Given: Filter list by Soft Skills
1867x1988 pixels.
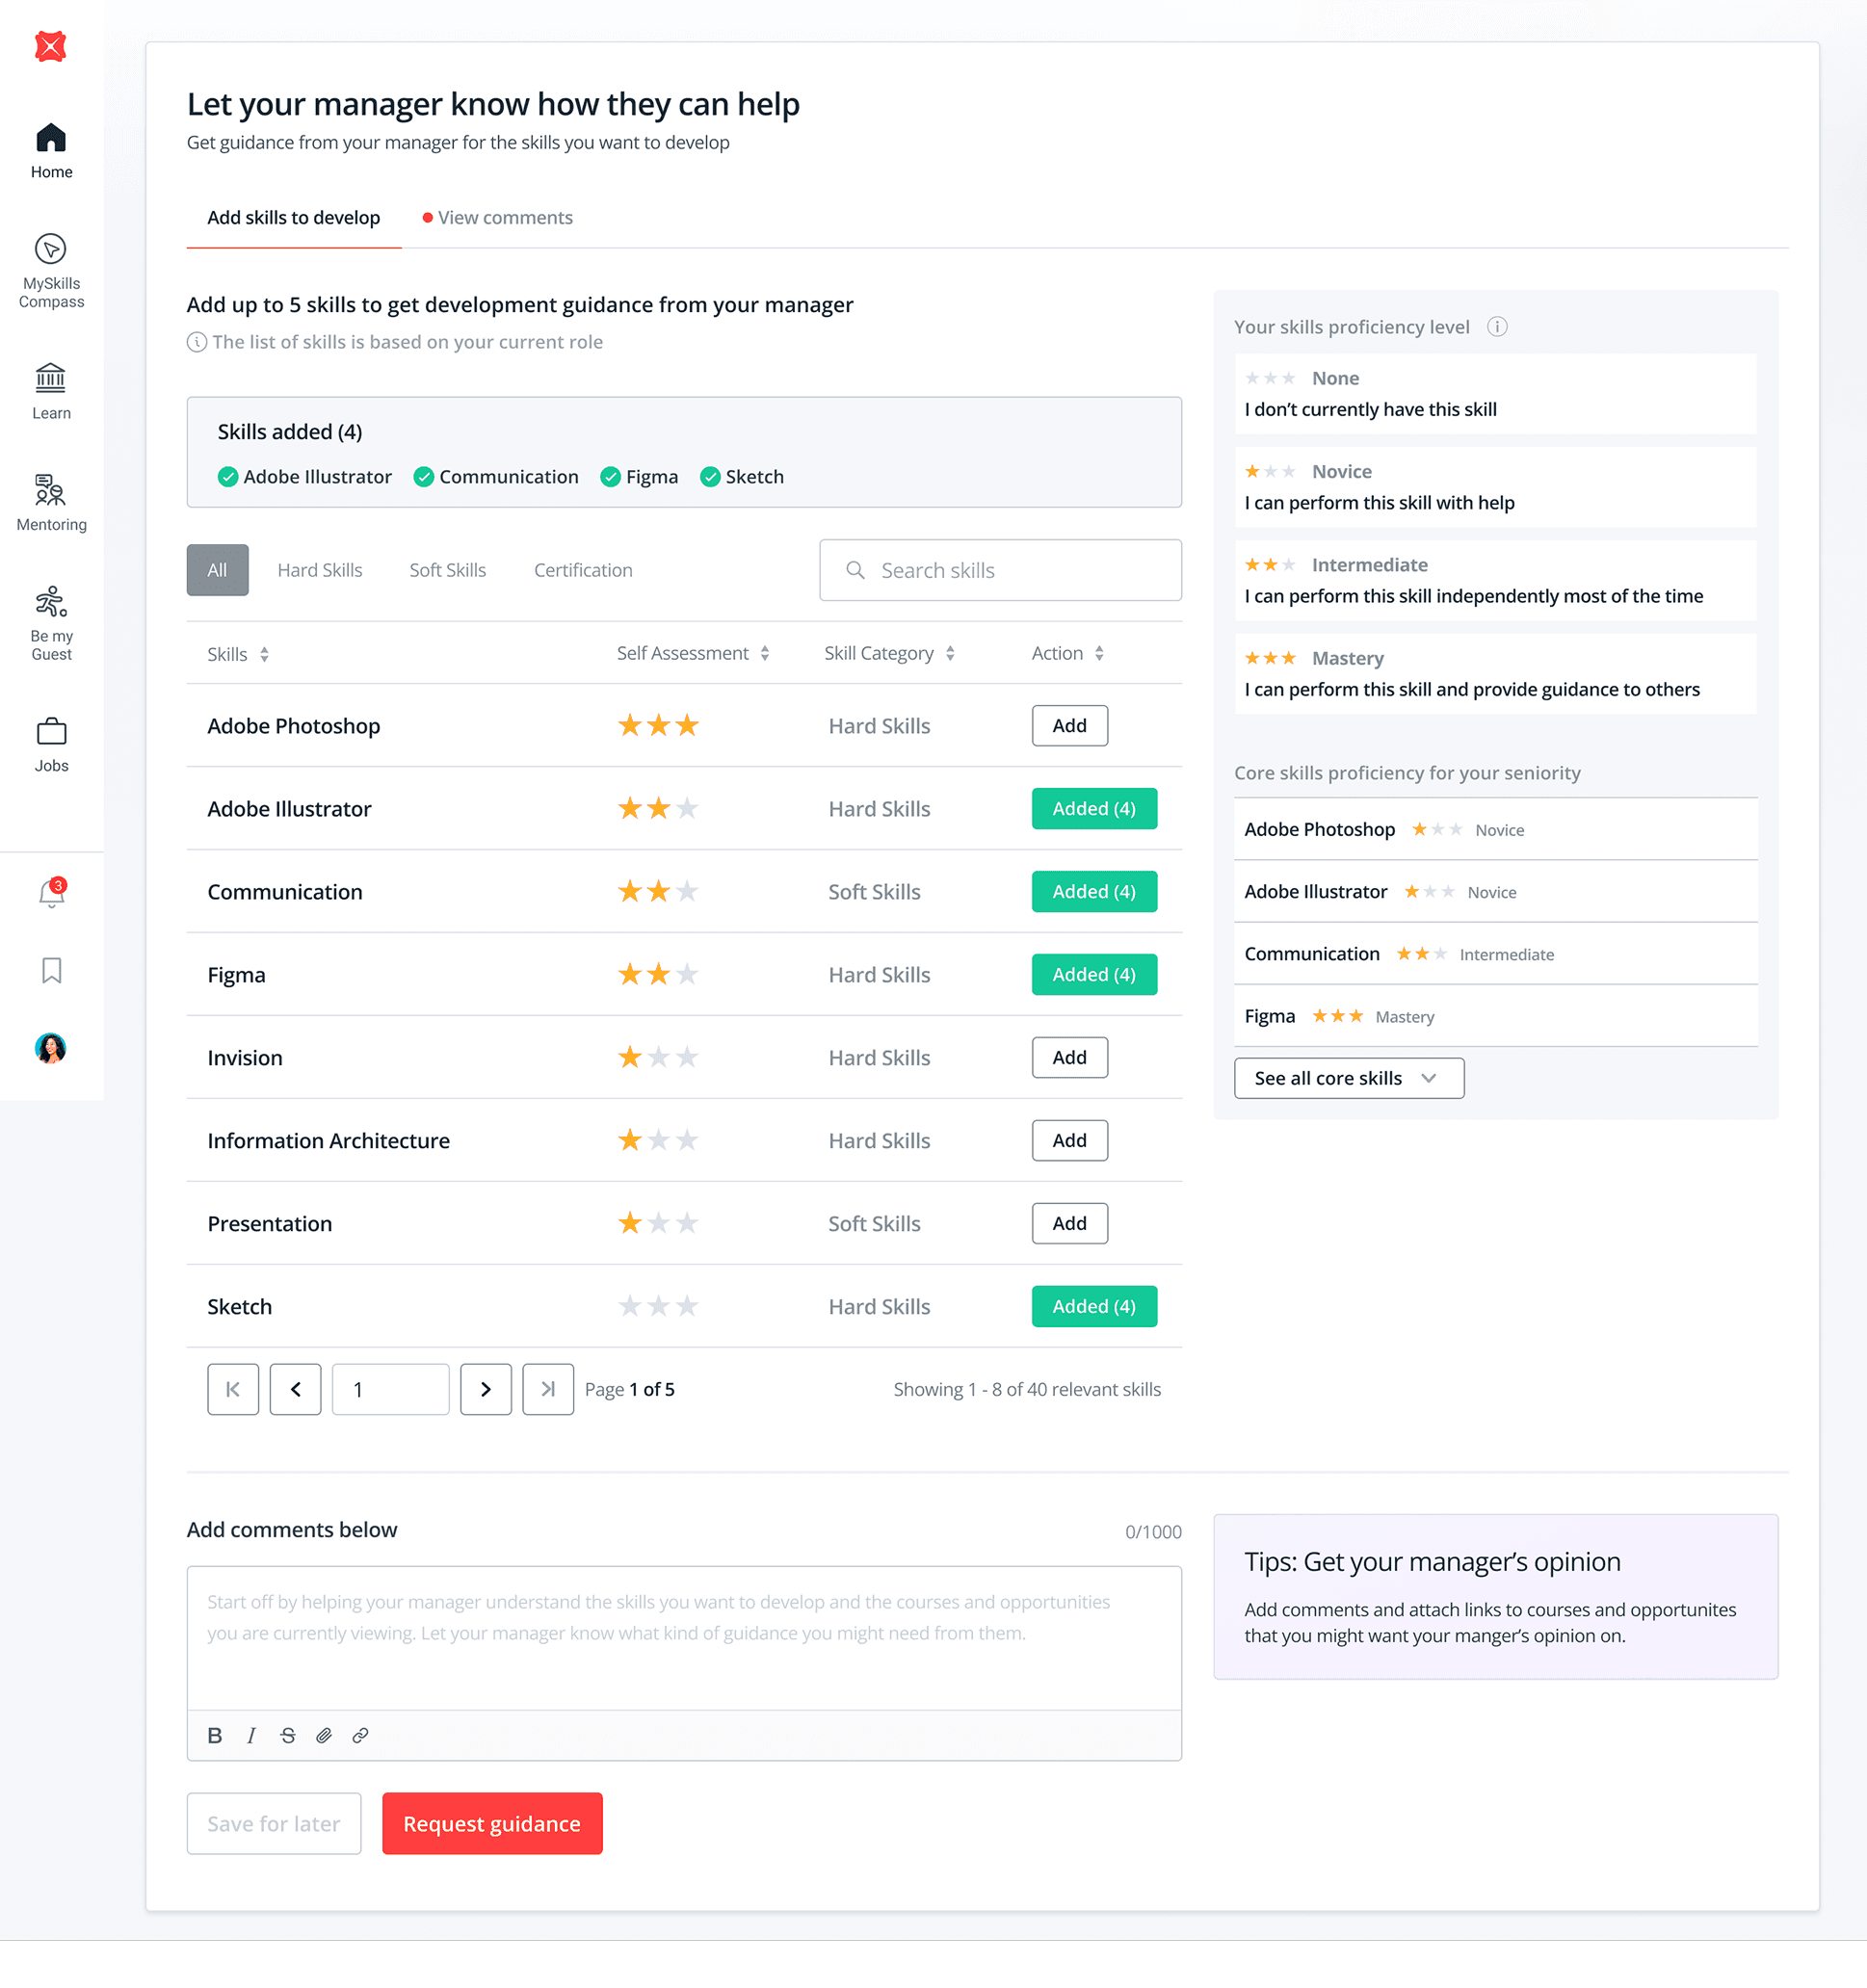Looking at the screenshot, I should (x=447, y=570).
